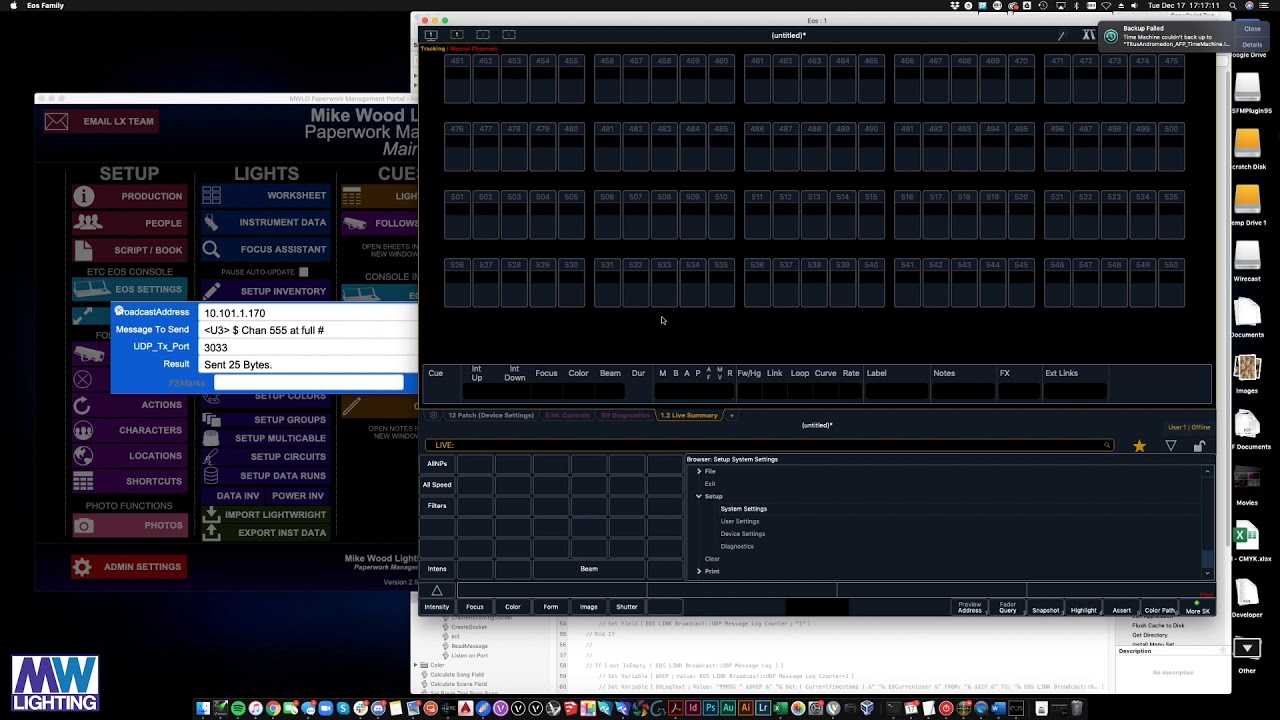This screenshot has height=720, width=1280.
Task: Open Instrument Data wrench icon
Action: coord(211,222)
